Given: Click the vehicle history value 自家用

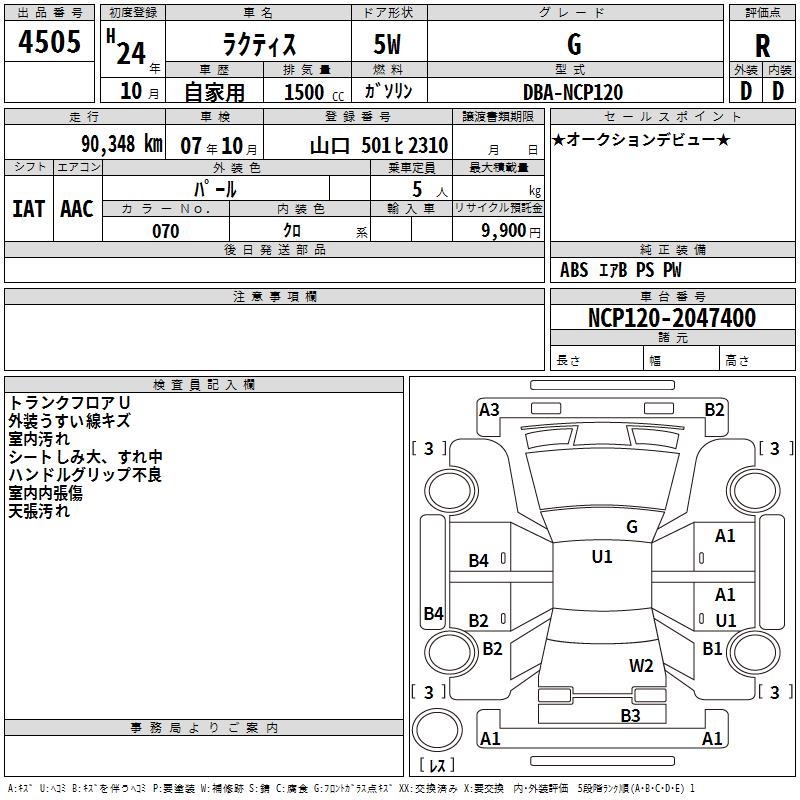Looking at the screenshot, I should 214,92.
